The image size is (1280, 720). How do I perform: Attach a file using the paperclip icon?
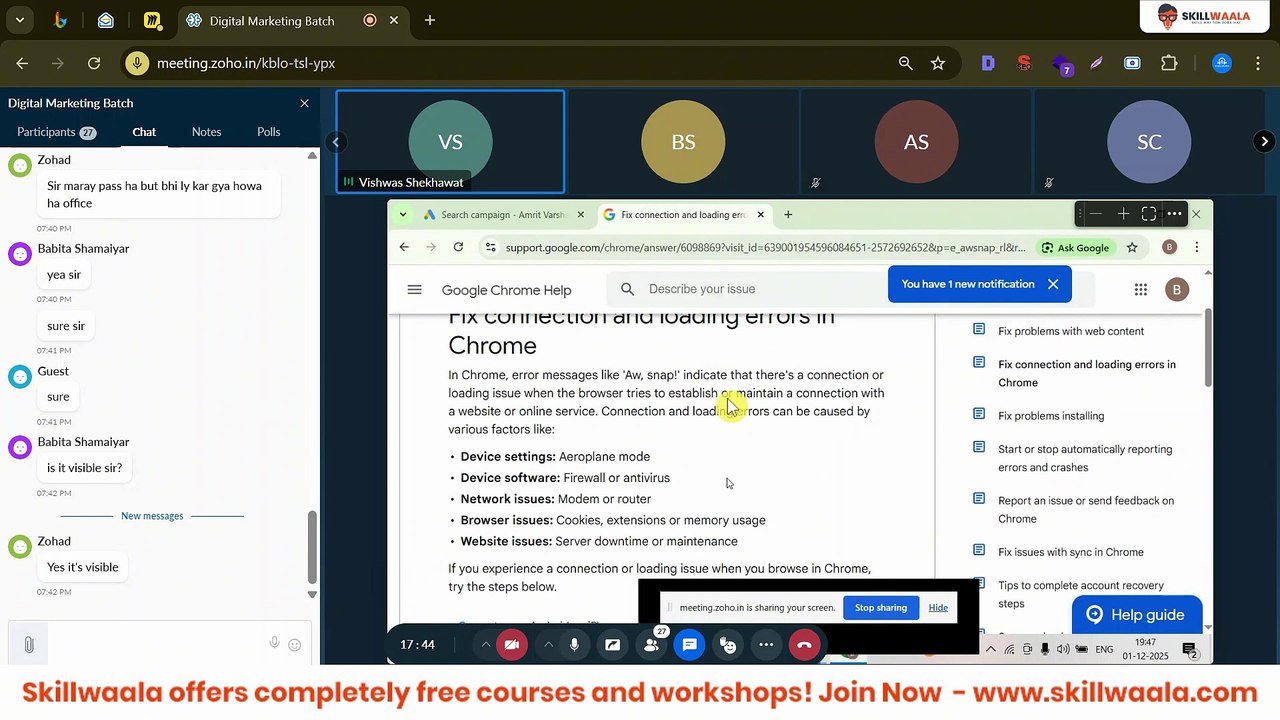click(29, 645)
